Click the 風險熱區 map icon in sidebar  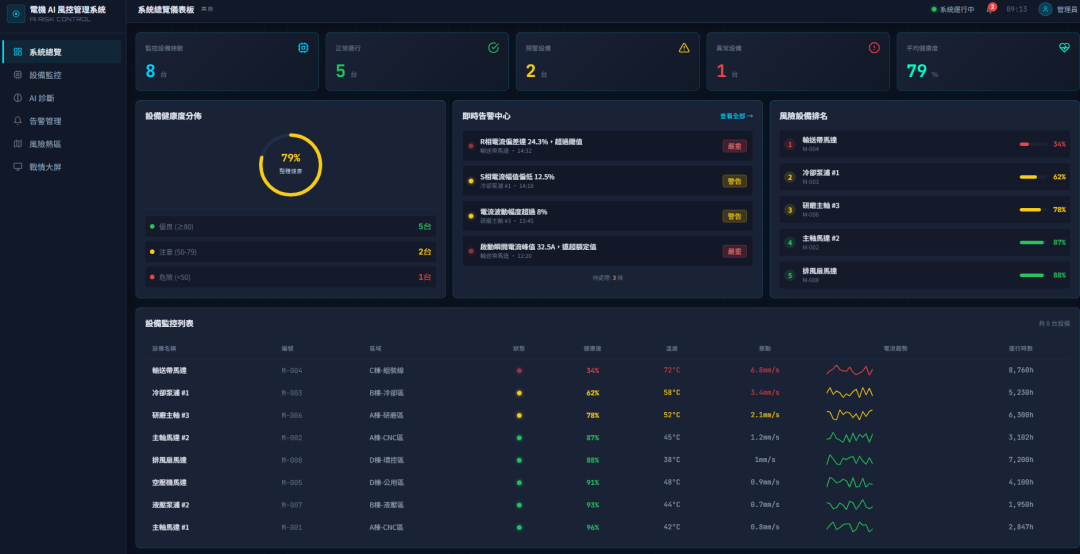[18, 144]
